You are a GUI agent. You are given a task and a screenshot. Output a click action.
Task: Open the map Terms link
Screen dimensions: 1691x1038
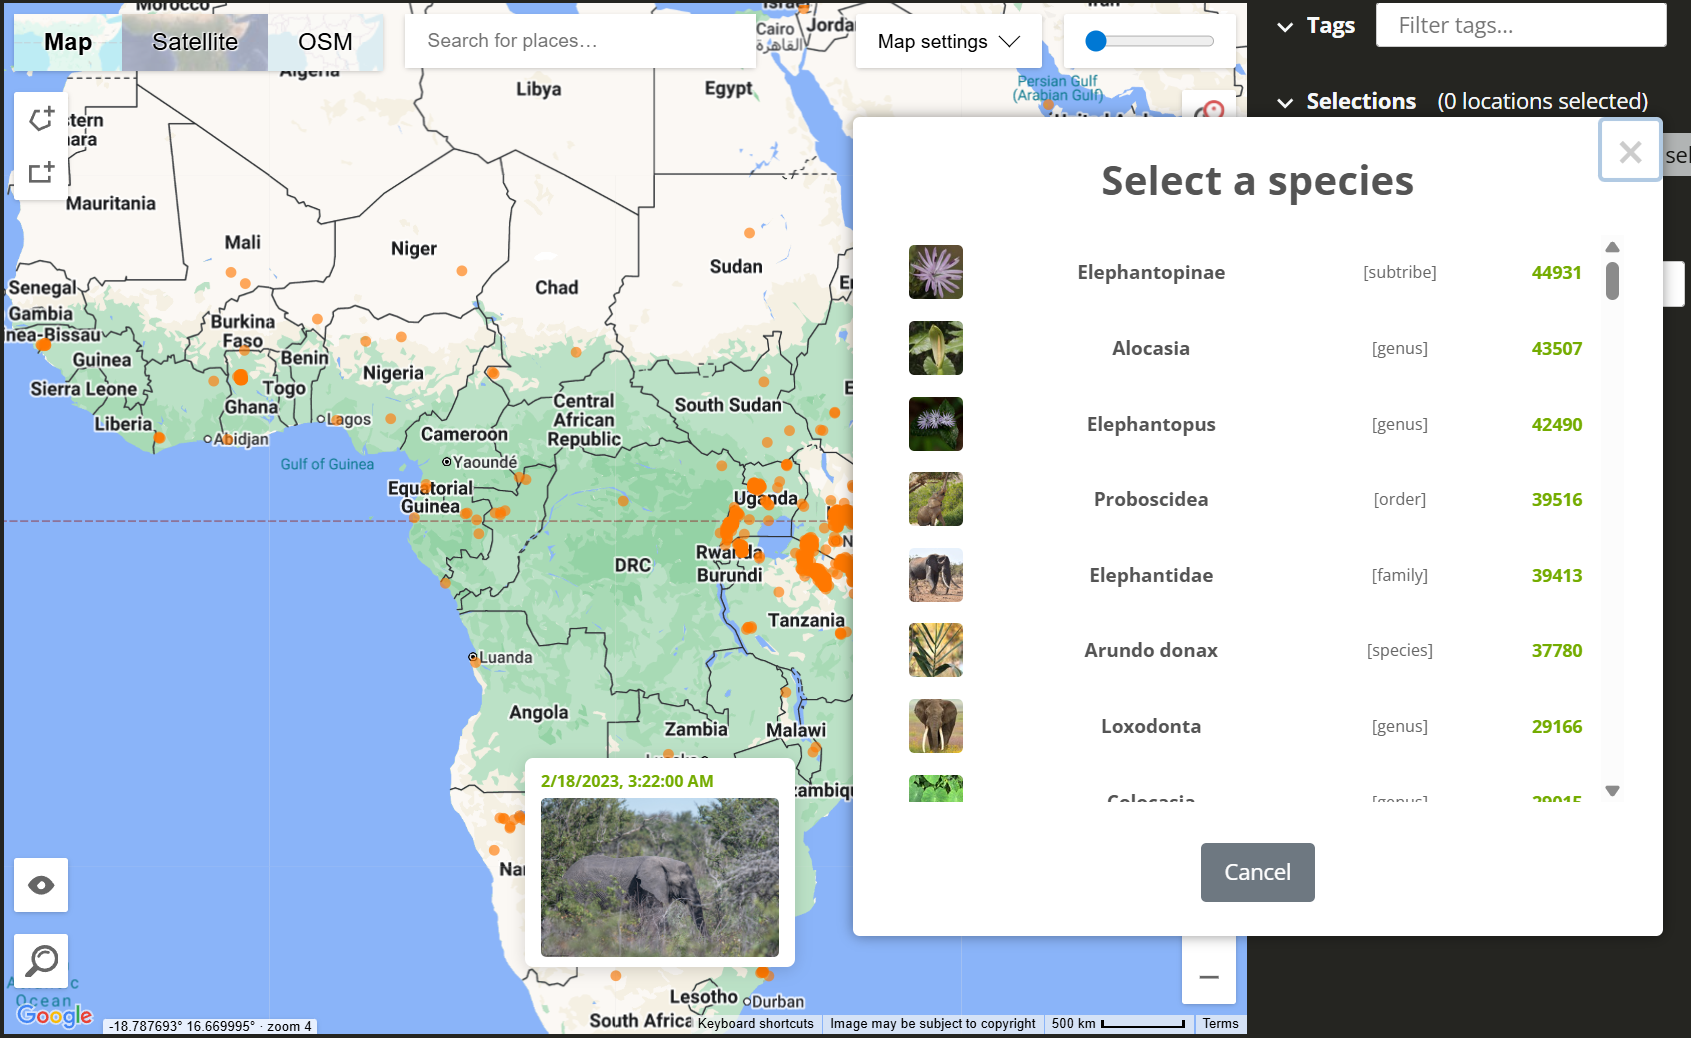[x=1220, y=1024]
